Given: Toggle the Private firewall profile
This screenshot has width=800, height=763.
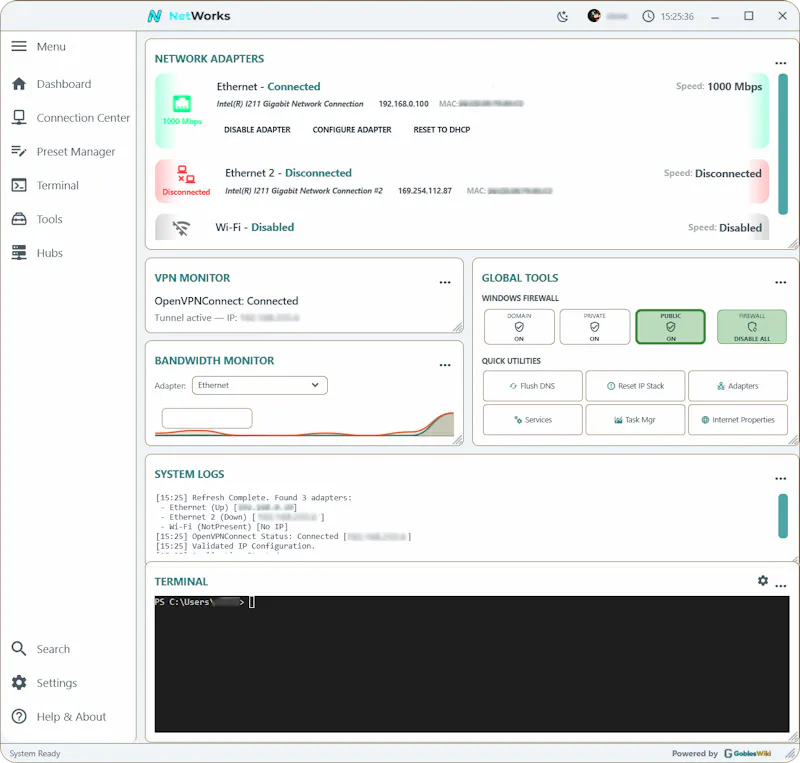Looking at the screenshot, I should pyautogui.click(x=594, y=327).
